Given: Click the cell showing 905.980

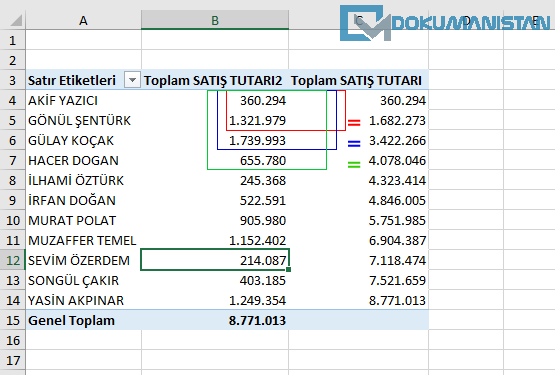Looking at the screenshot, I should tap(215, 220).
